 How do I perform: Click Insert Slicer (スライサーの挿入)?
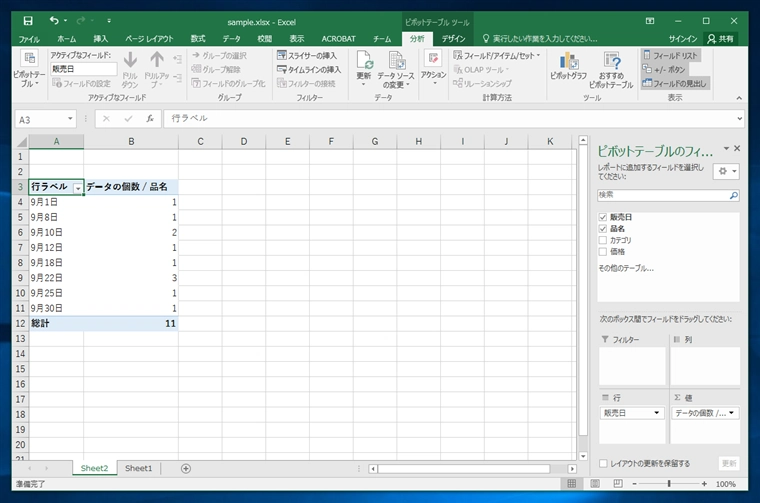307,55
